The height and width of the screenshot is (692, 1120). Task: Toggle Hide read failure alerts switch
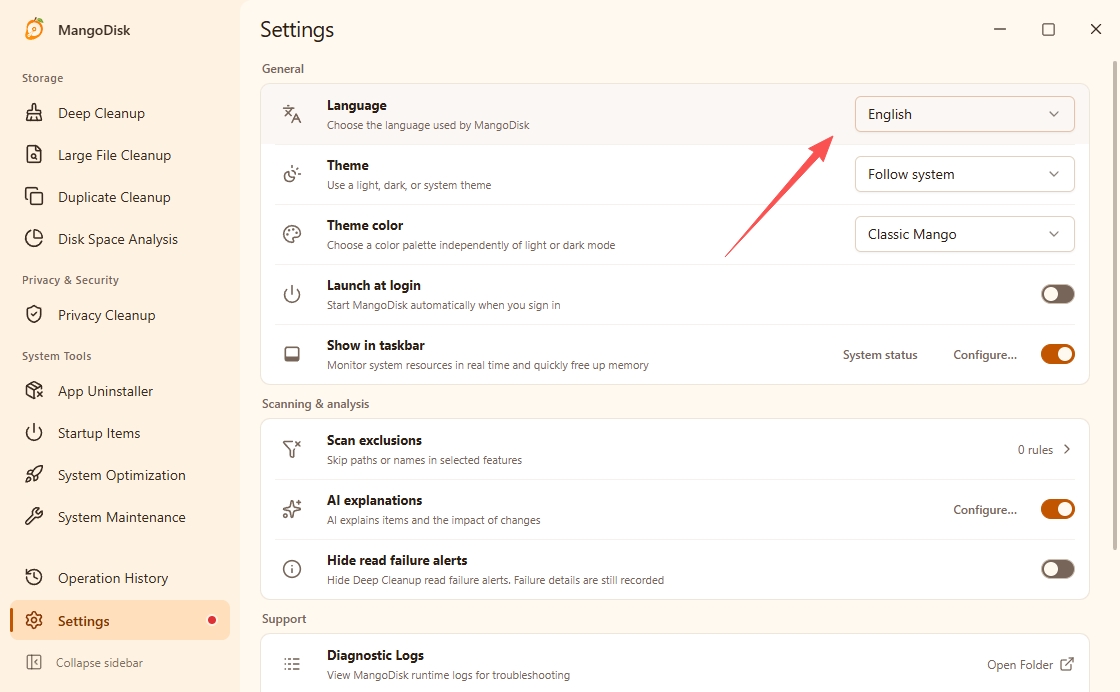pos(1057,569)
